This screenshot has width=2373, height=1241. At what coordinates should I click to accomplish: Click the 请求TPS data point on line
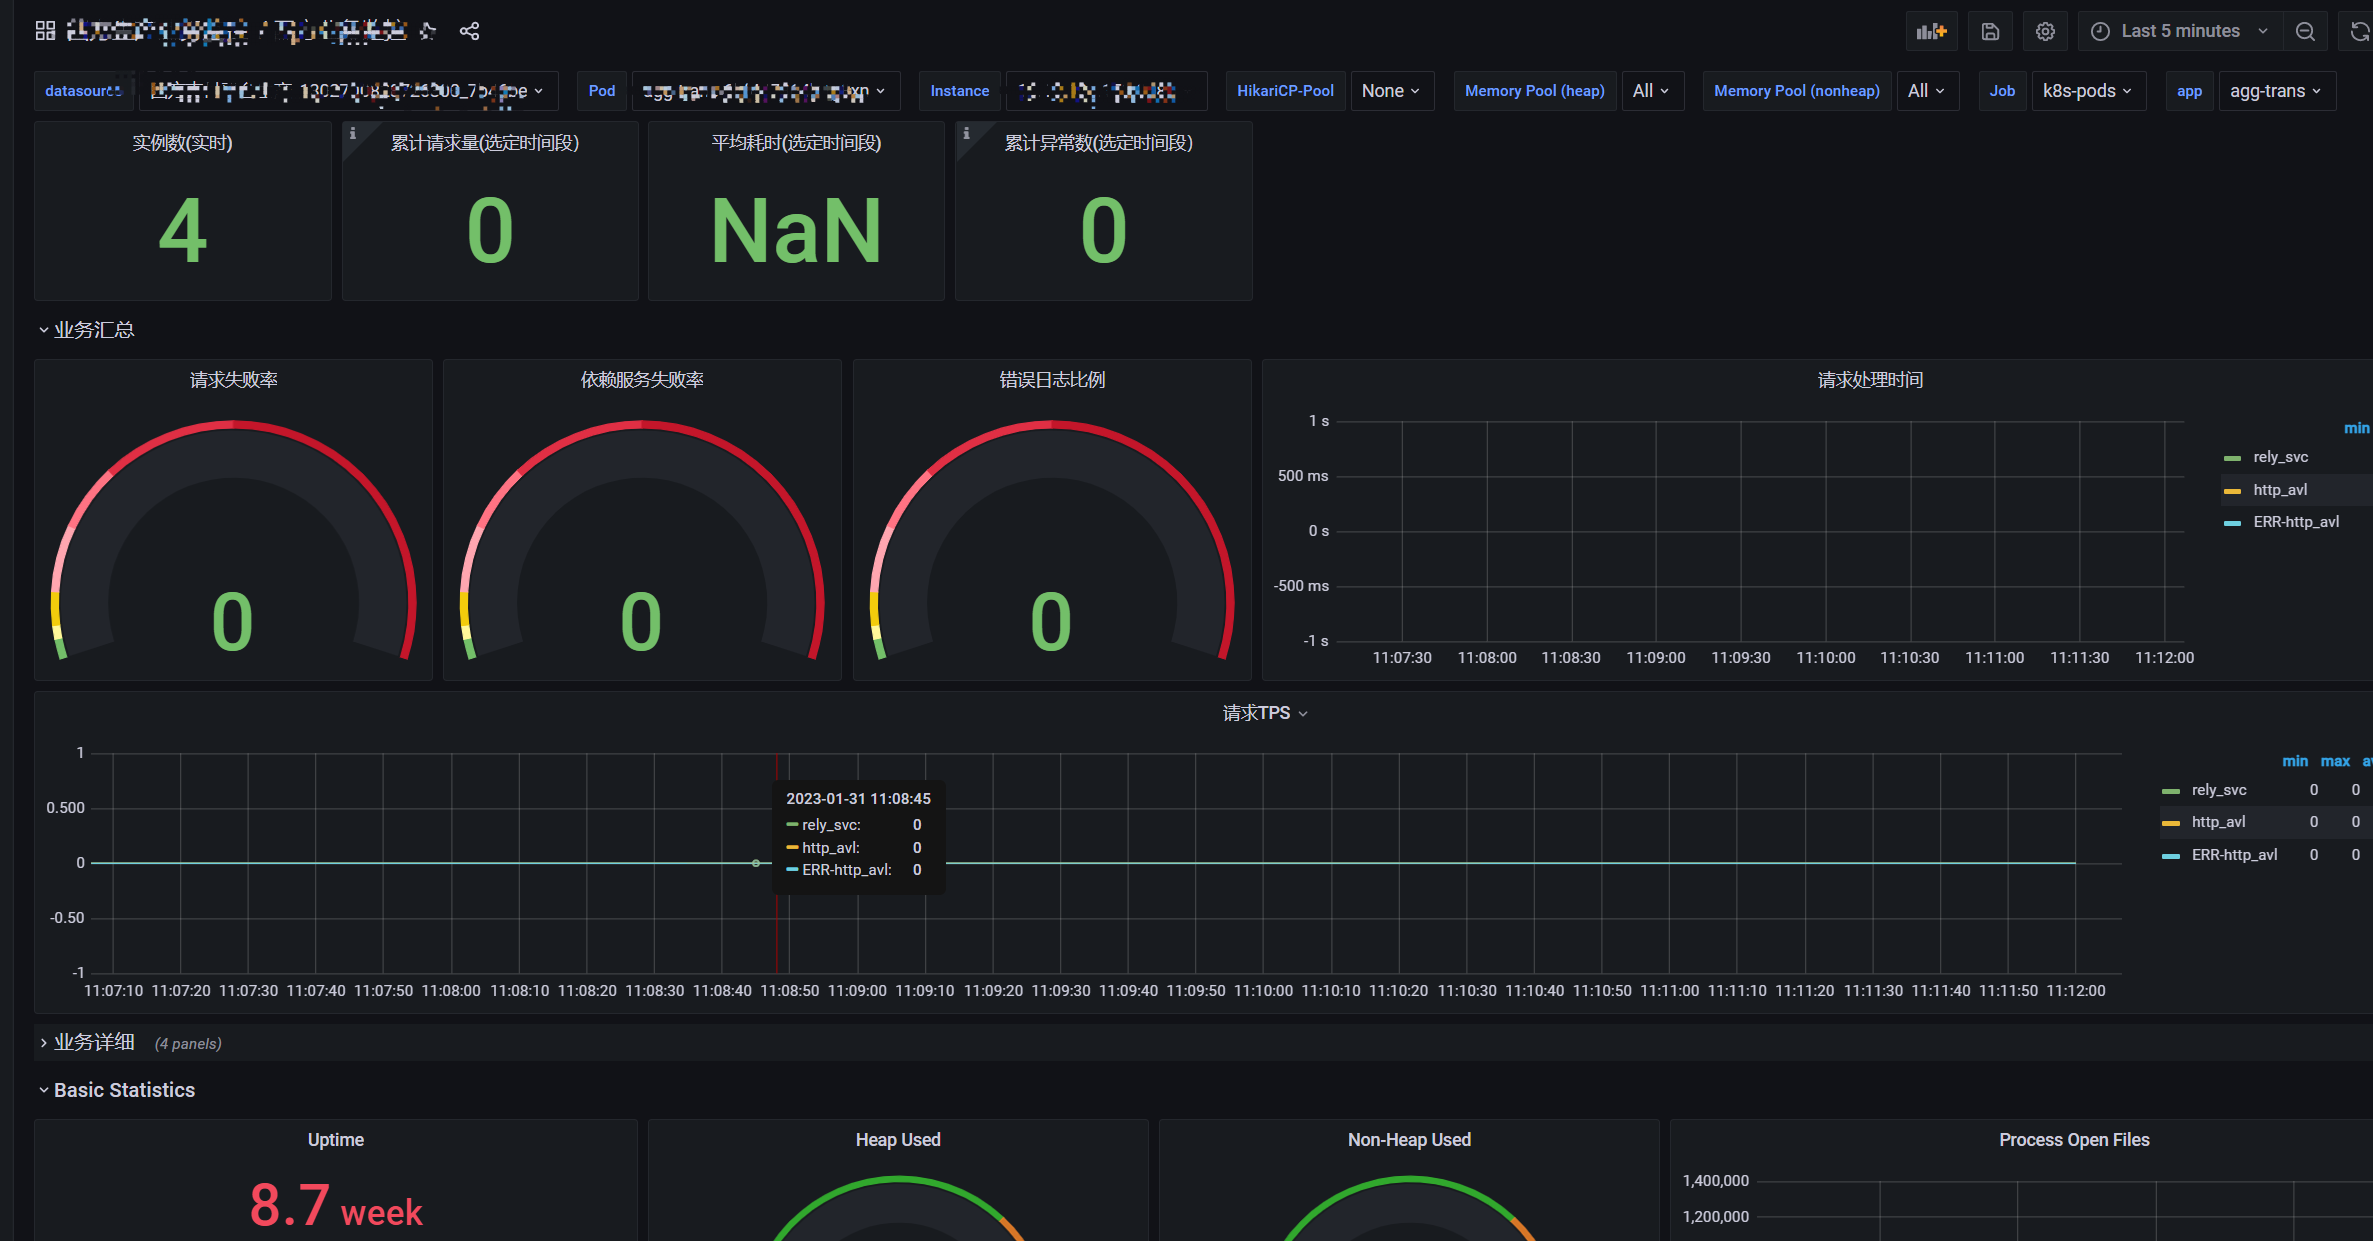pyautogui.click(x=756, y=863)
